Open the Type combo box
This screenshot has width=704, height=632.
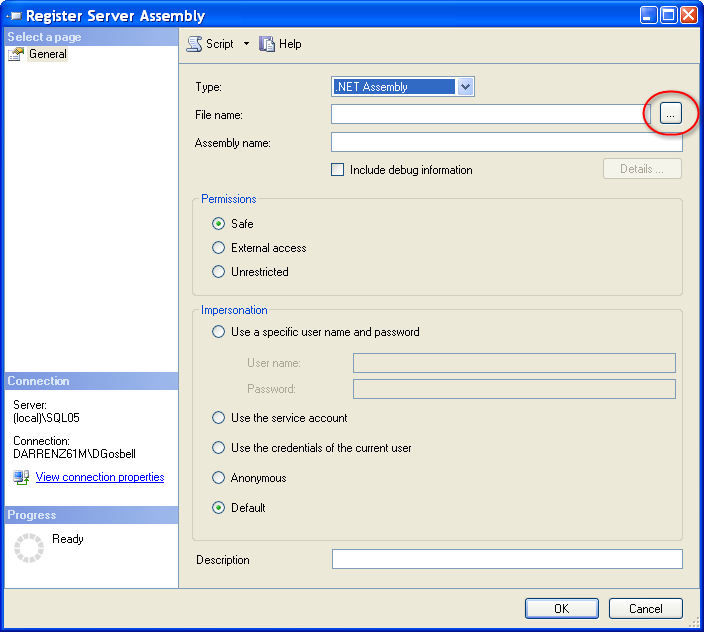click(402, 87)
